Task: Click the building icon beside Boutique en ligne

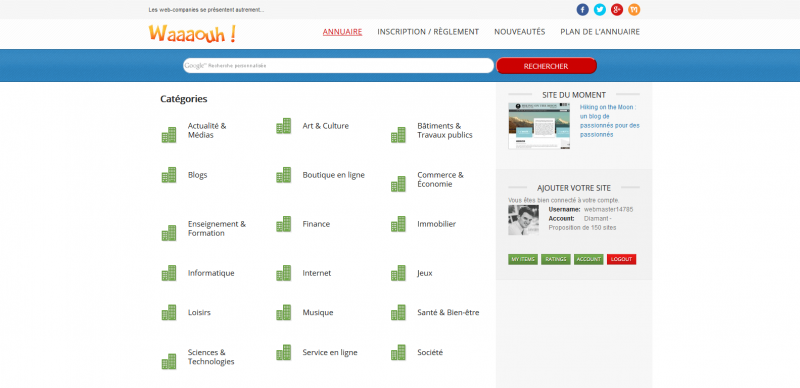Action: (x=284, y=175)
